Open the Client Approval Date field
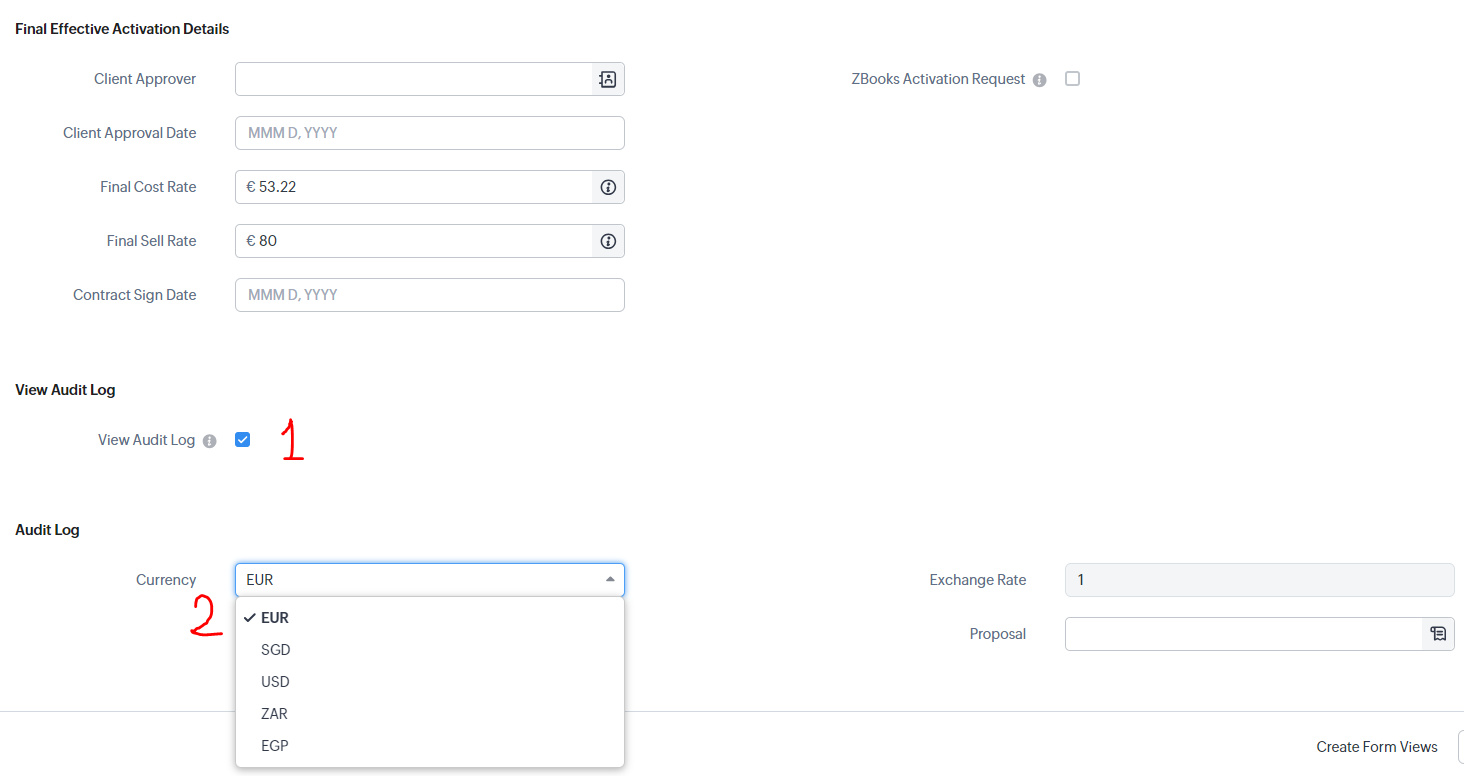 [x=429, y=133]
